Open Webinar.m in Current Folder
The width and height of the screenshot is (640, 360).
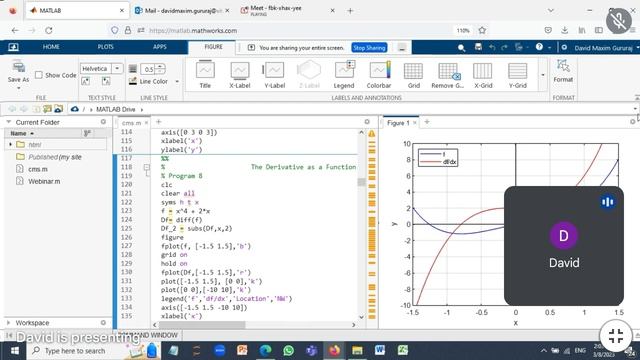coord(44,181)
